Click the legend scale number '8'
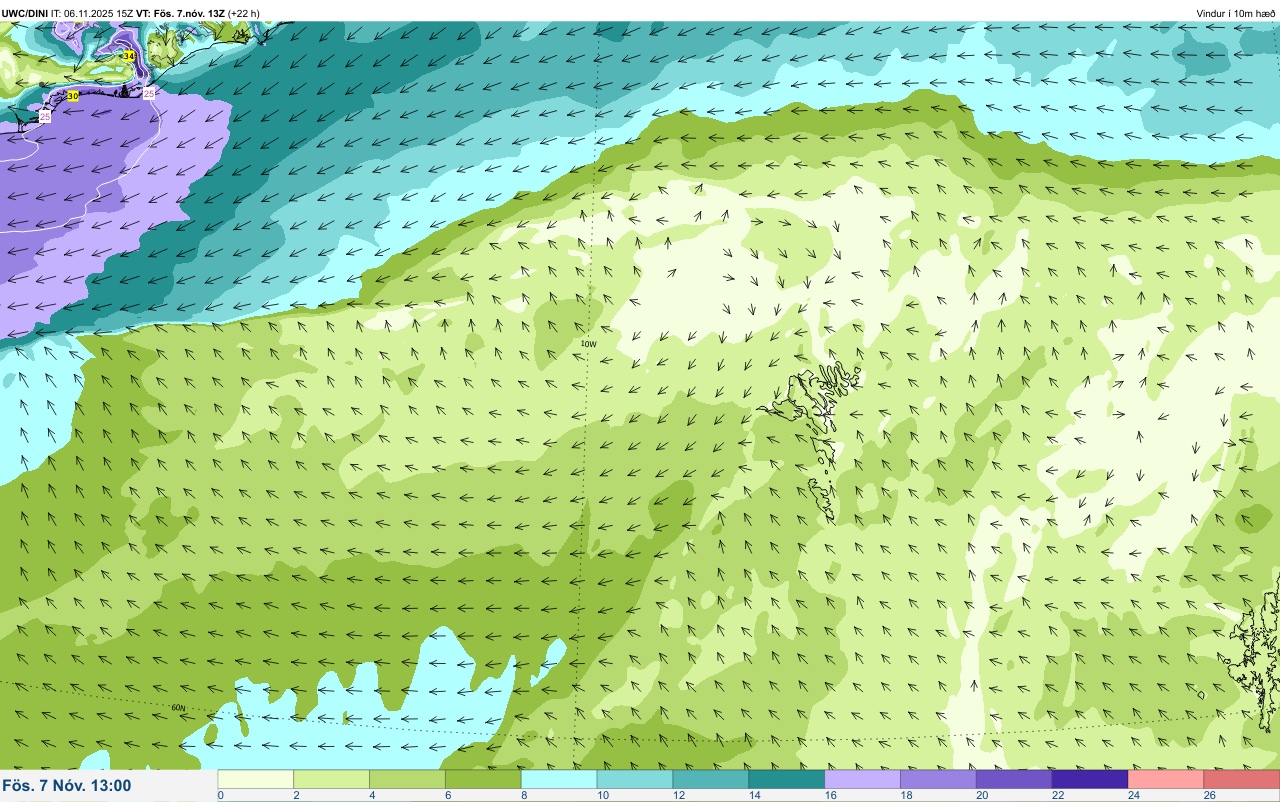This screenshot has width=1280, height=802. point(522,795)
